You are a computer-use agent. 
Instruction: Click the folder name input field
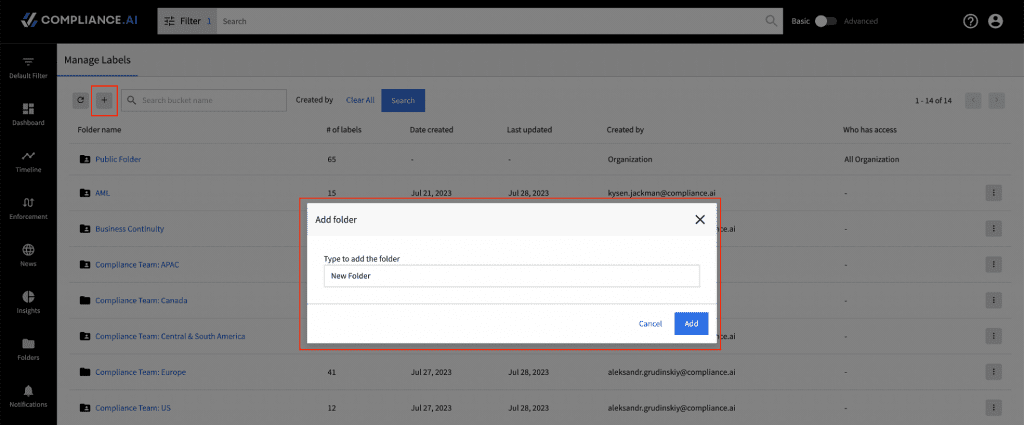tap(511, 275)
